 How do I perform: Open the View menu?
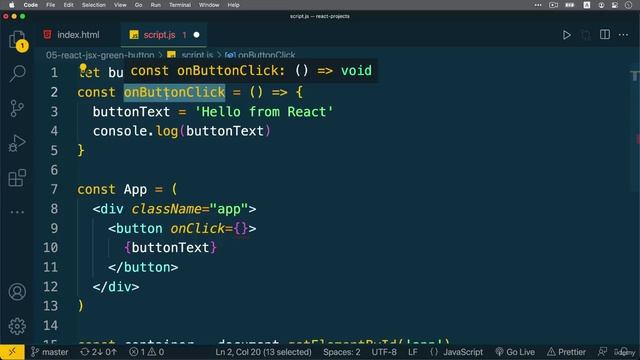click(x=120, y=5)
